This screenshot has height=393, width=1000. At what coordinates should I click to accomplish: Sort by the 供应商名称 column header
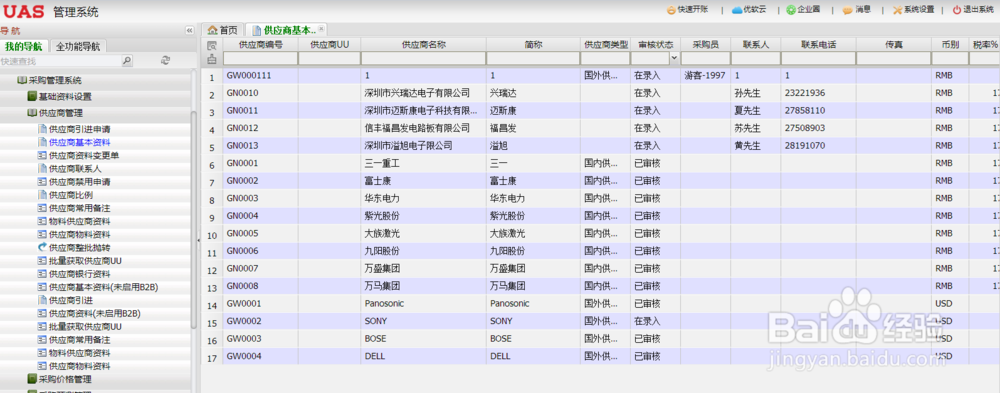(x=423, y=45)
